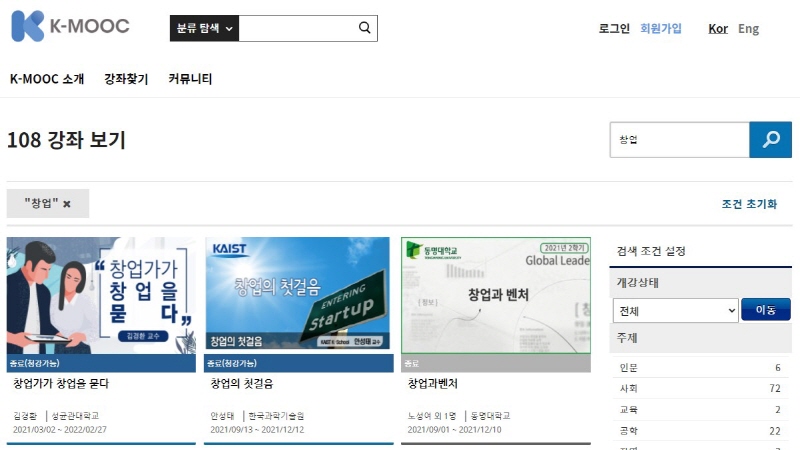The image size is (800, 450).
Task: Click the 한국과학기술원 institution text
Action: click(276, 416)
